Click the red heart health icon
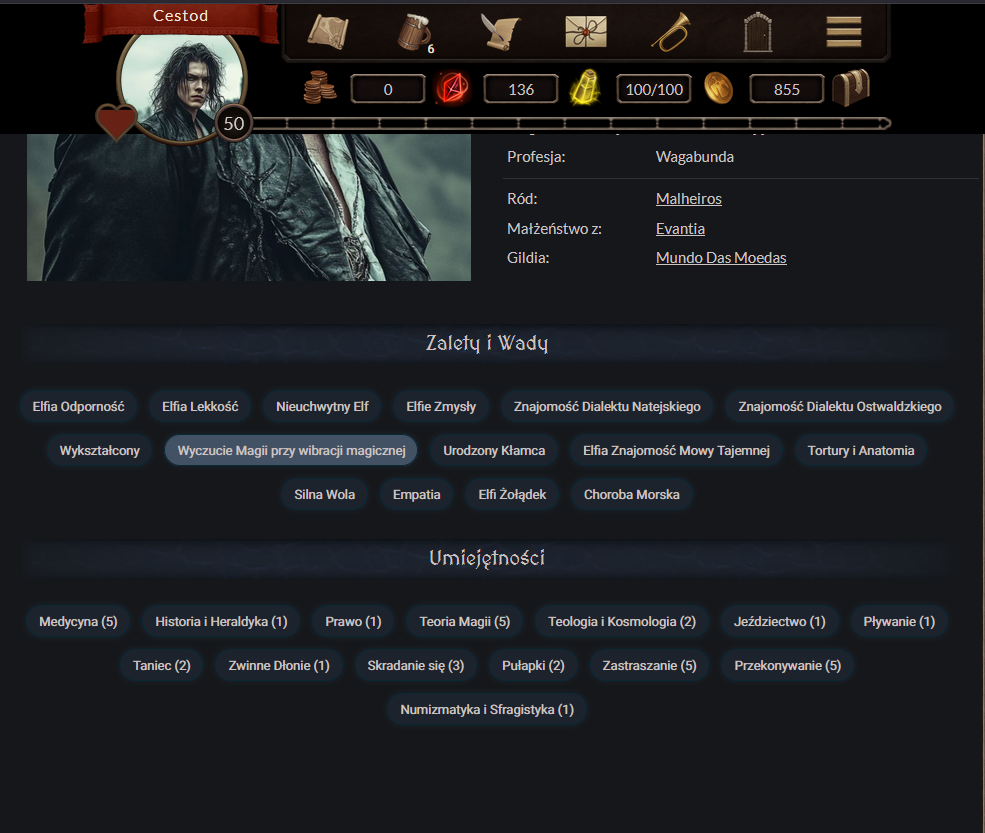Screen dimensions: 985x833 tap(116, 122)
